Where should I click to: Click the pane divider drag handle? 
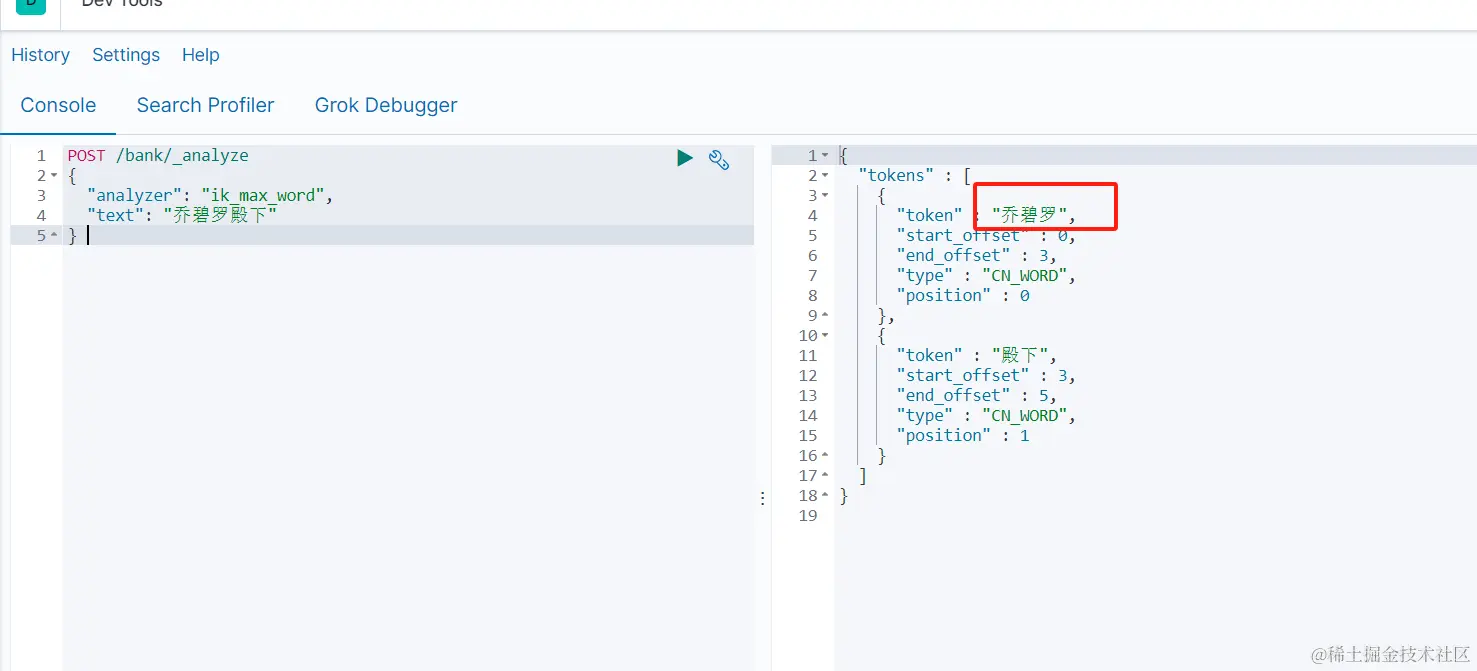coord(763,497)
